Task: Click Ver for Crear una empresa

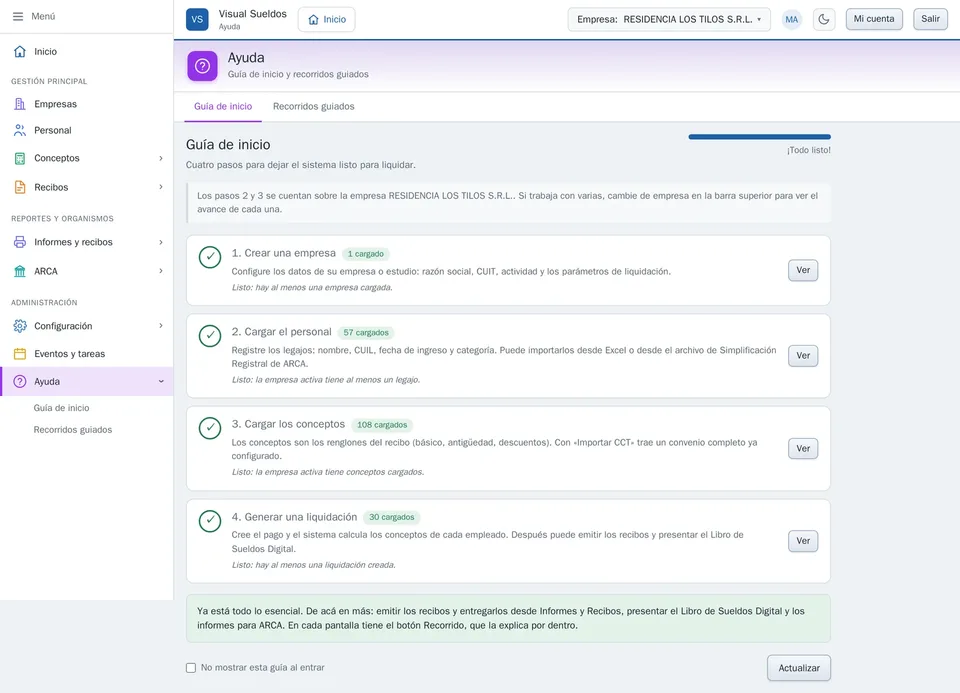Action: click(x=803, y=271)
